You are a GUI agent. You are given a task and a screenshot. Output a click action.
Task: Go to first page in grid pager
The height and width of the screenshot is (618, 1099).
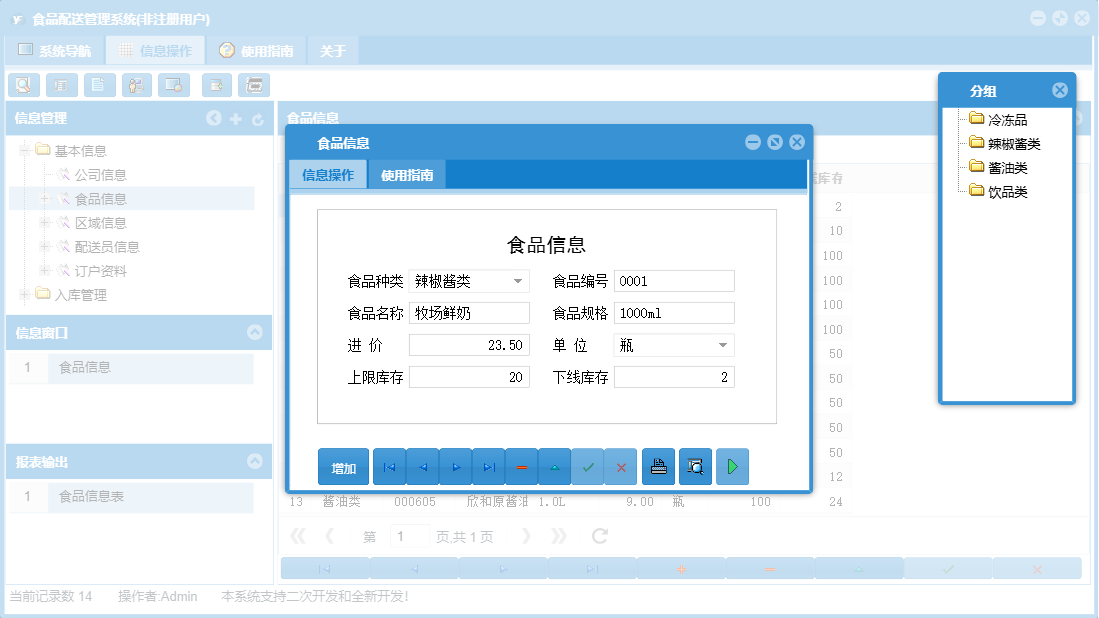click(x=299, y=536)
